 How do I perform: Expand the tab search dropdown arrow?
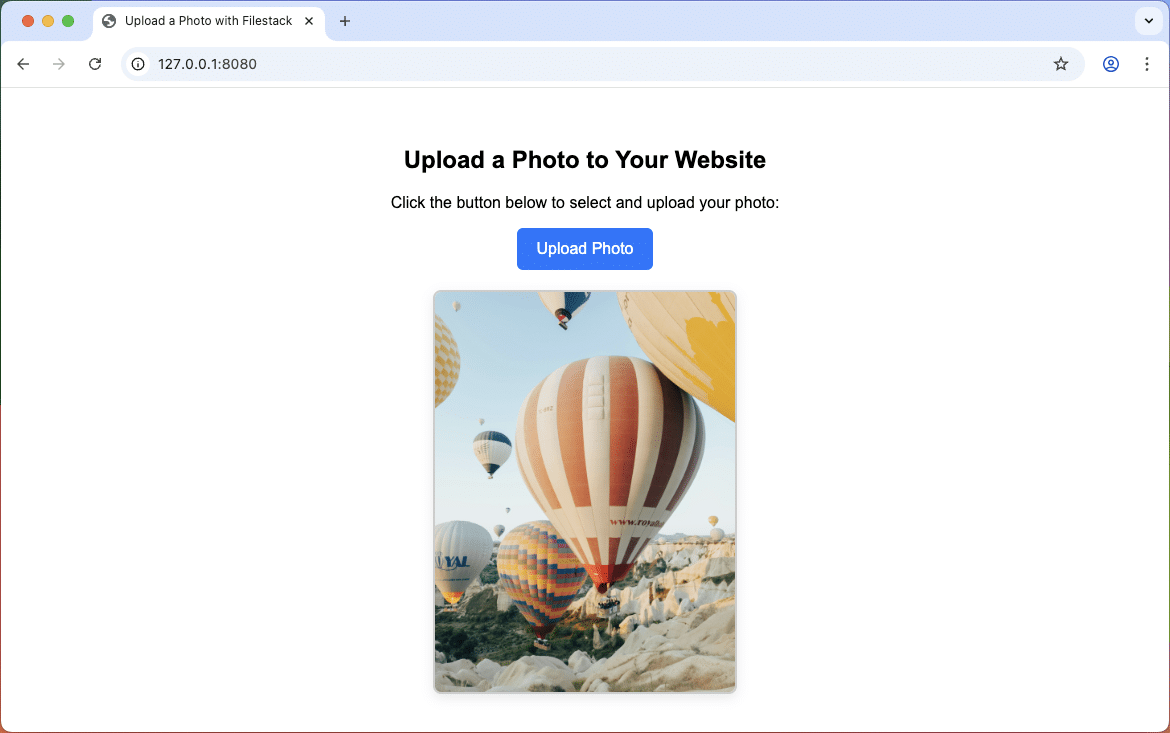click(x=1148, y=21)
